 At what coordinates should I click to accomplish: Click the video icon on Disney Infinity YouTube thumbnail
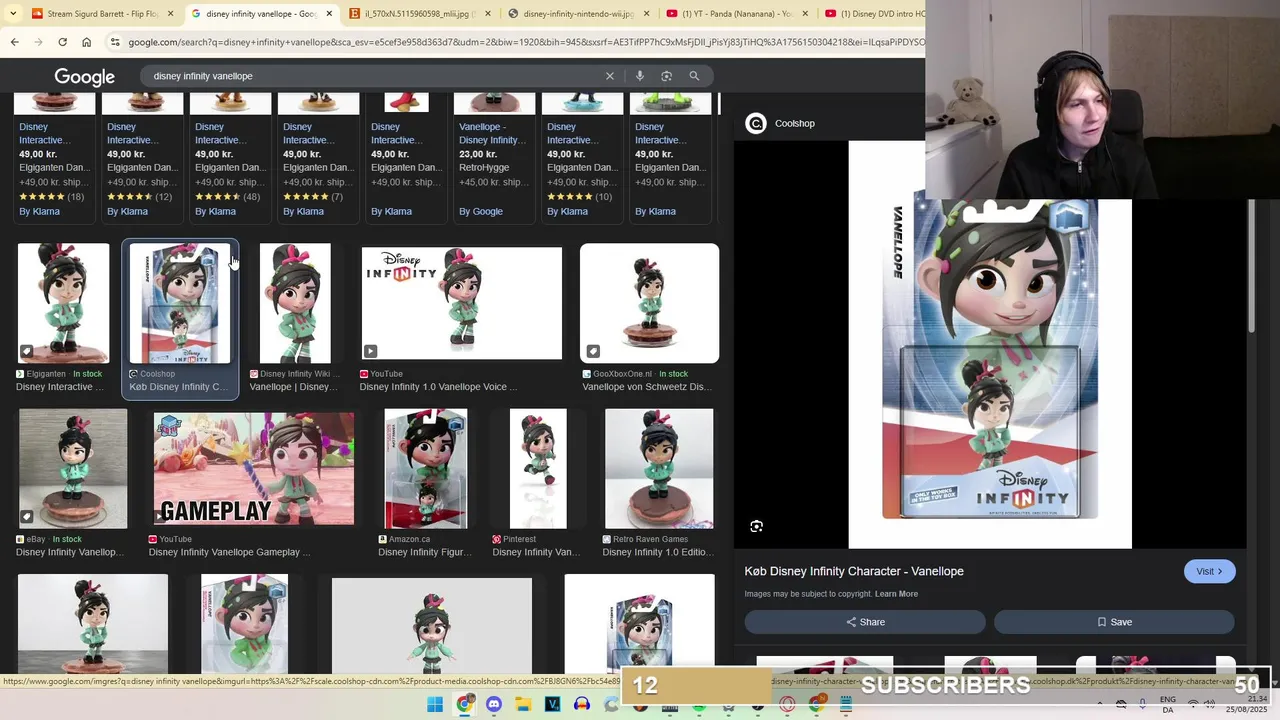click(x=370, y=351)
